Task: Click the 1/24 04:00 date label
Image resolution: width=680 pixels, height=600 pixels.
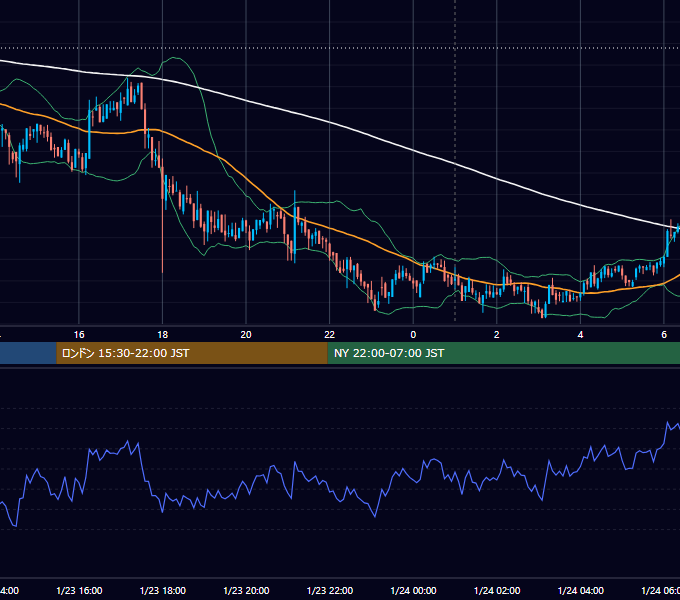Action: [x=581, y=590]
